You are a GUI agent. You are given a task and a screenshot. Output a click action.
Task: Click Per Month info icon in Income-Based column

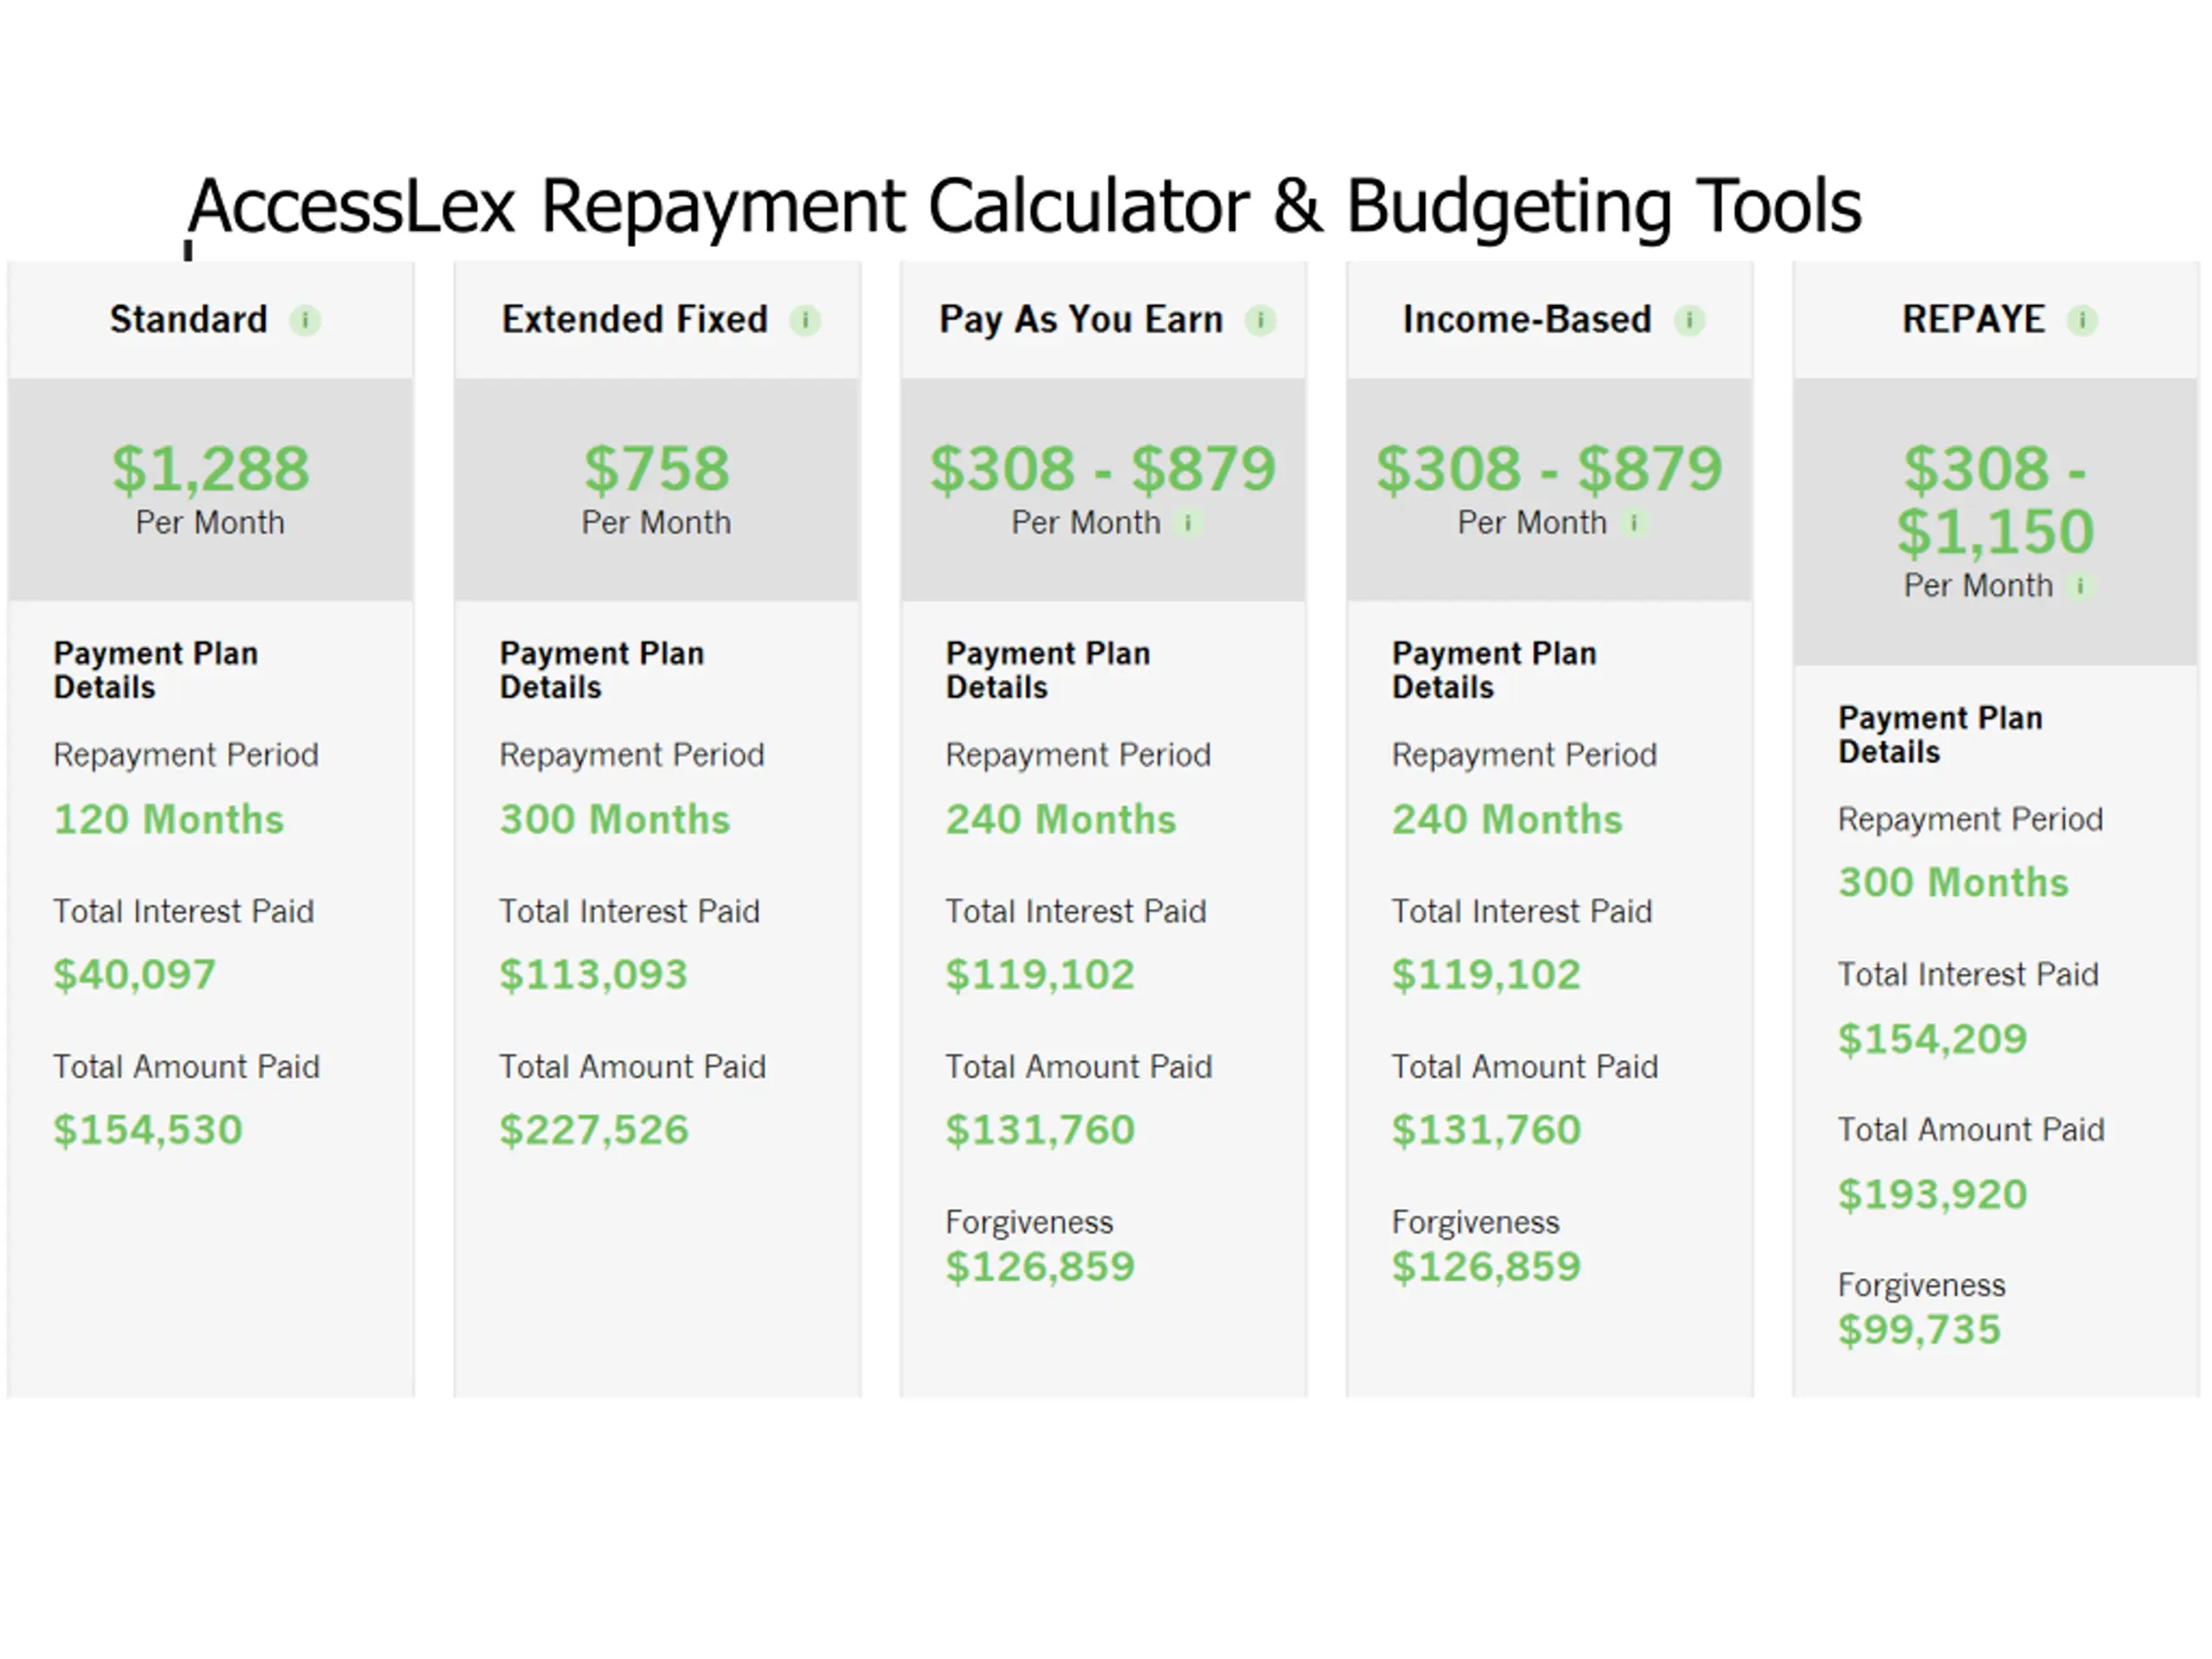[x=1634, y=523]
